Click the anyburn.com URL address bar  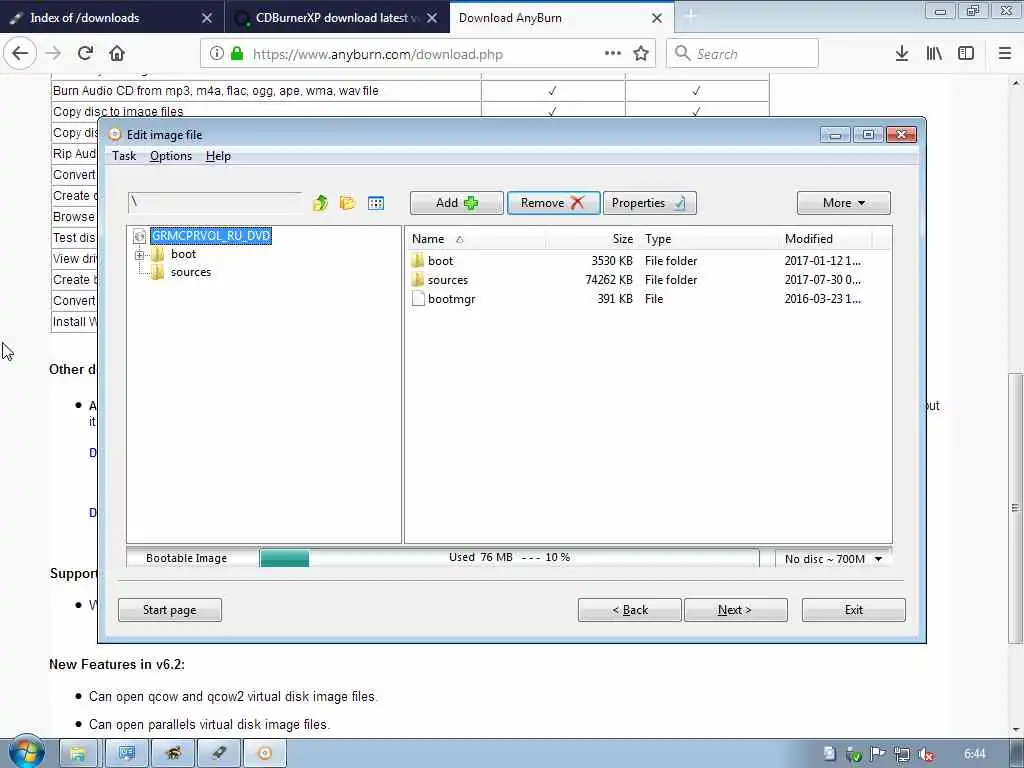(377, 54)
